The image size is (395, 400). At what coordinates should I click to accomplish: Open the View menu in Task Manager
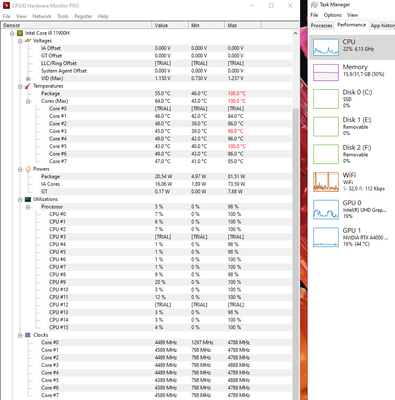tap(352, 15)
